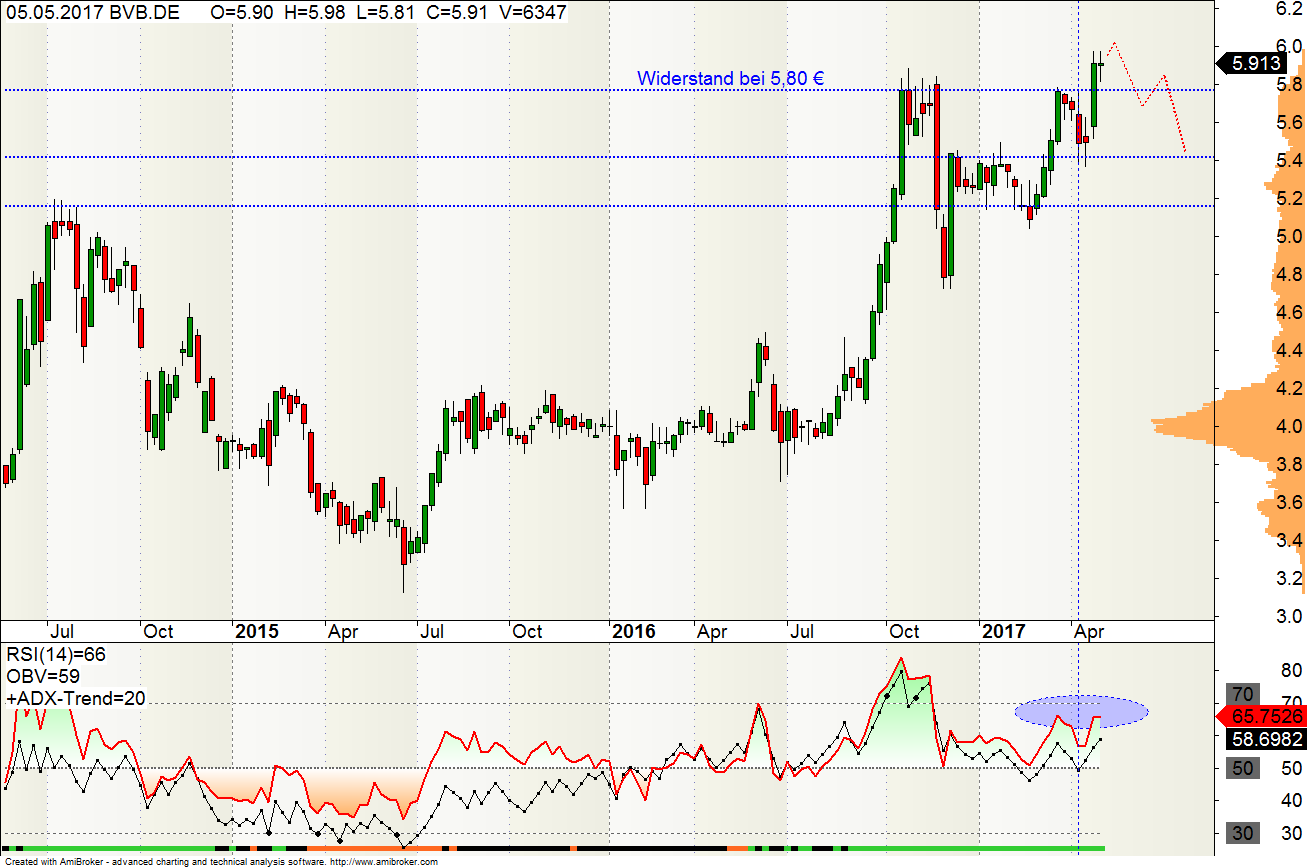
Task: Click the 4.0 price axis label
Action: [1289, 426]
